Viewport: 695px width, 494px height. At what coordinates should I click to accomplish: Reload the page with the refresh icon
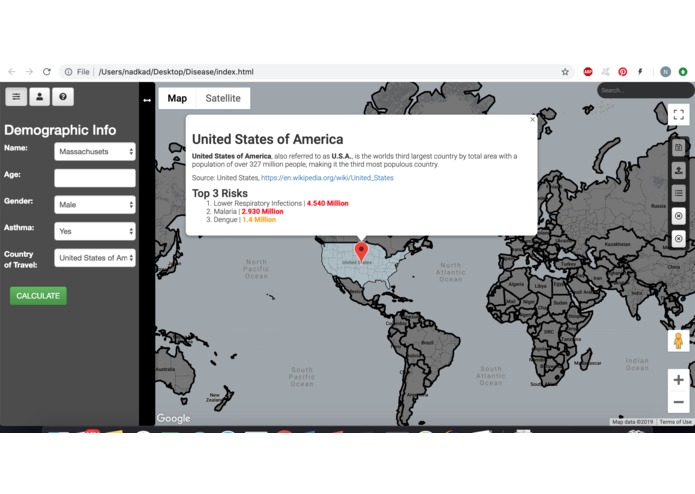[47, 72]
